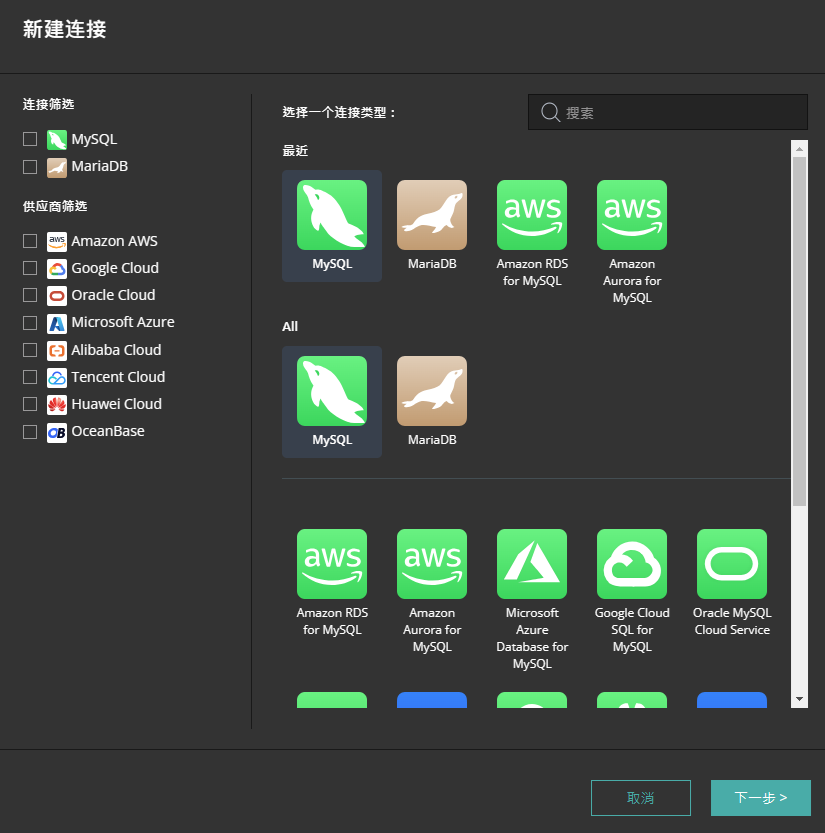Click the Alibaba Cloud filter label
The height and width of the screenshot is (833, 825).
pos(116,350)
